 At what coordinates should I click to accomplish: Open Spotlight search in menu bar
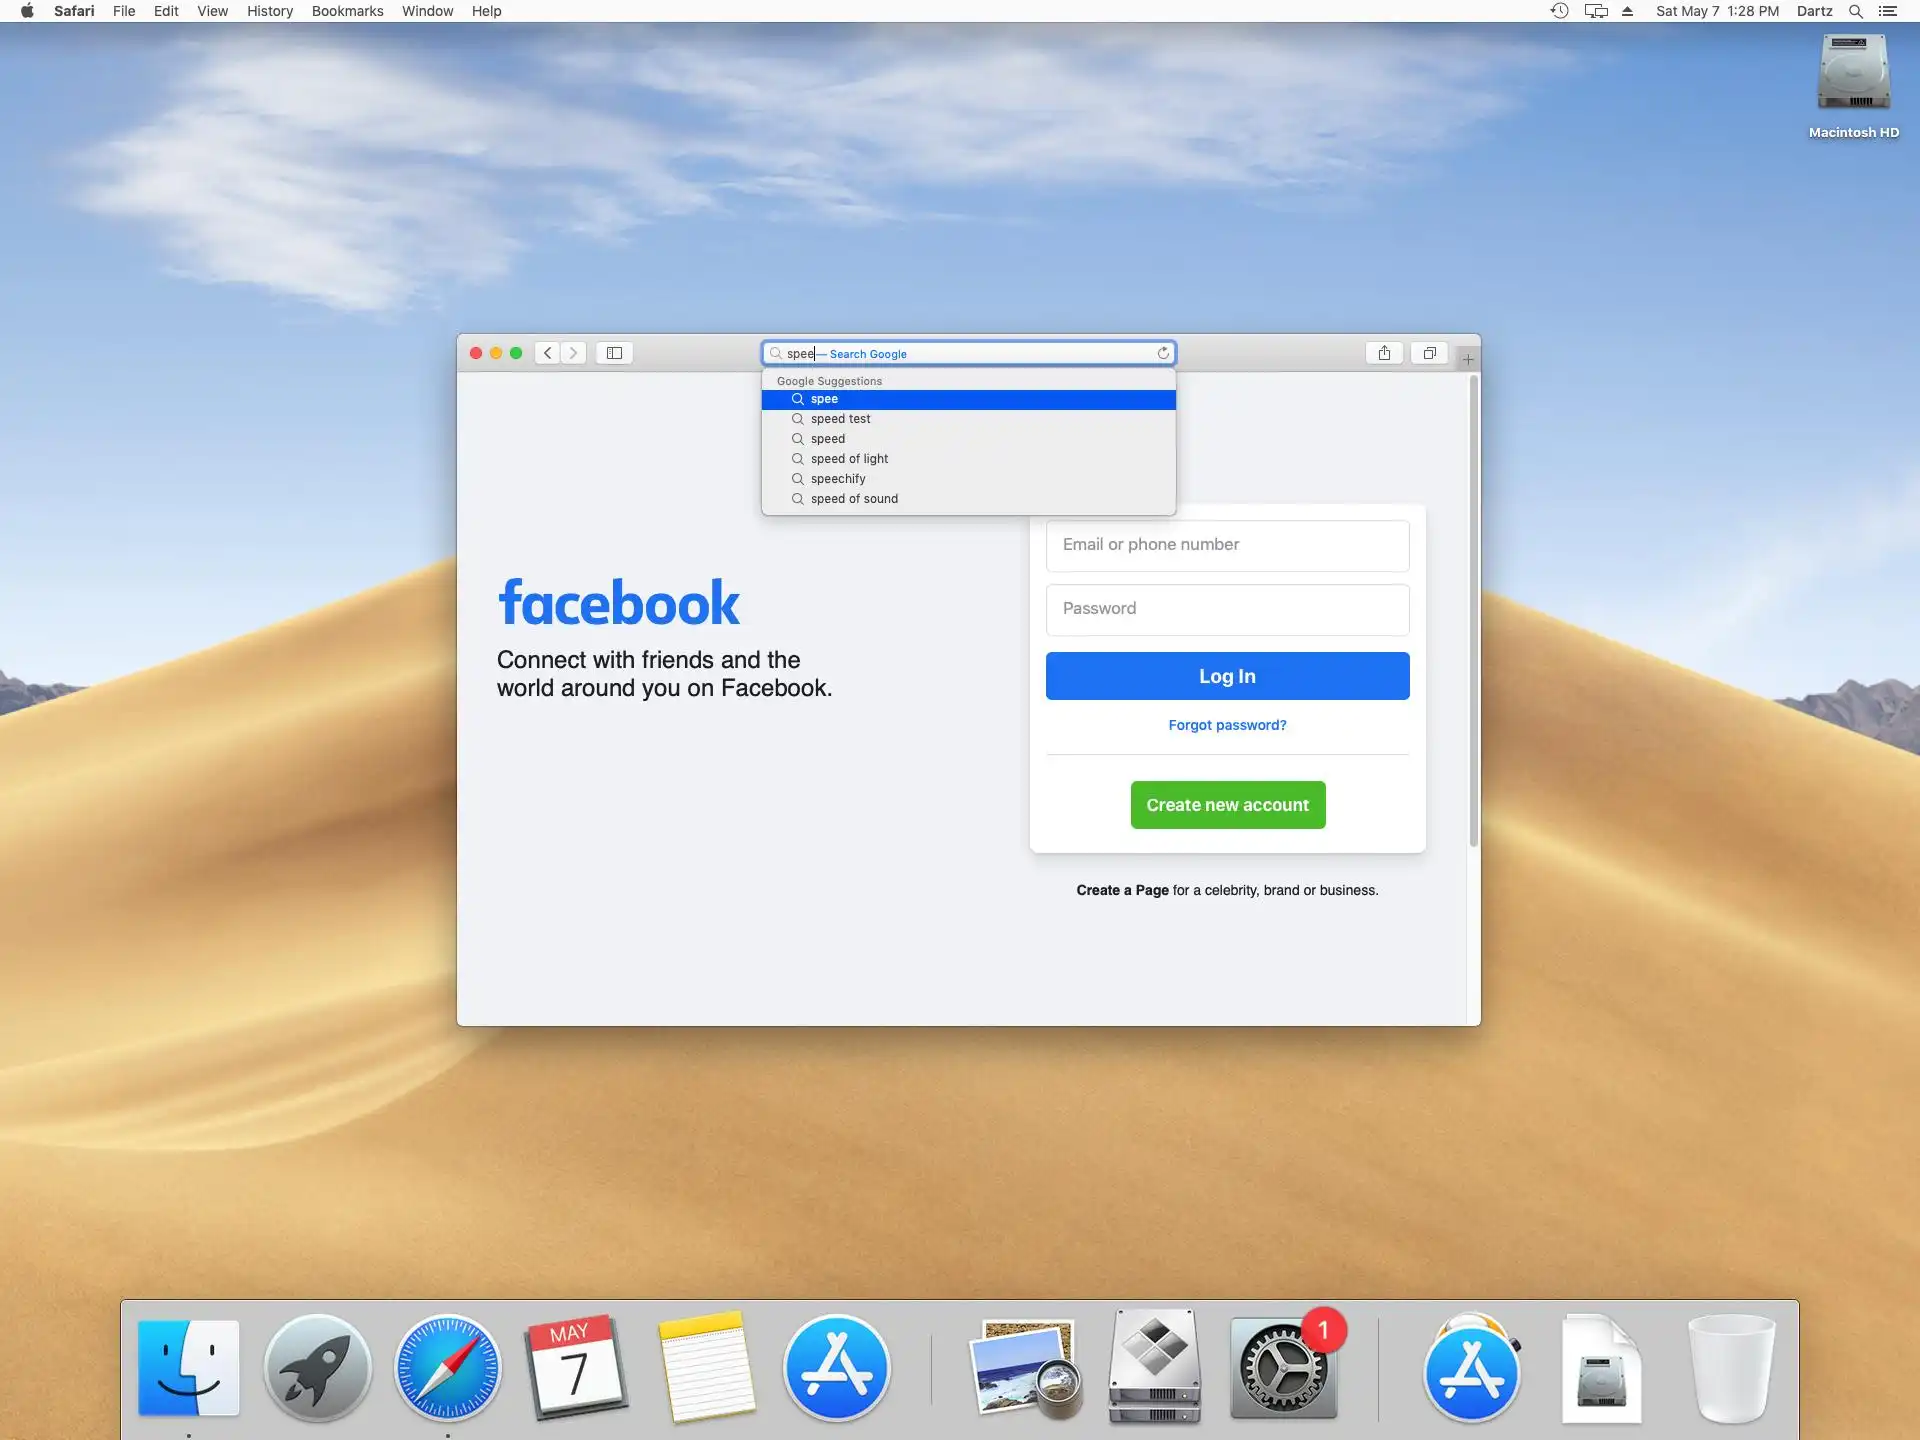point(1855,11)
